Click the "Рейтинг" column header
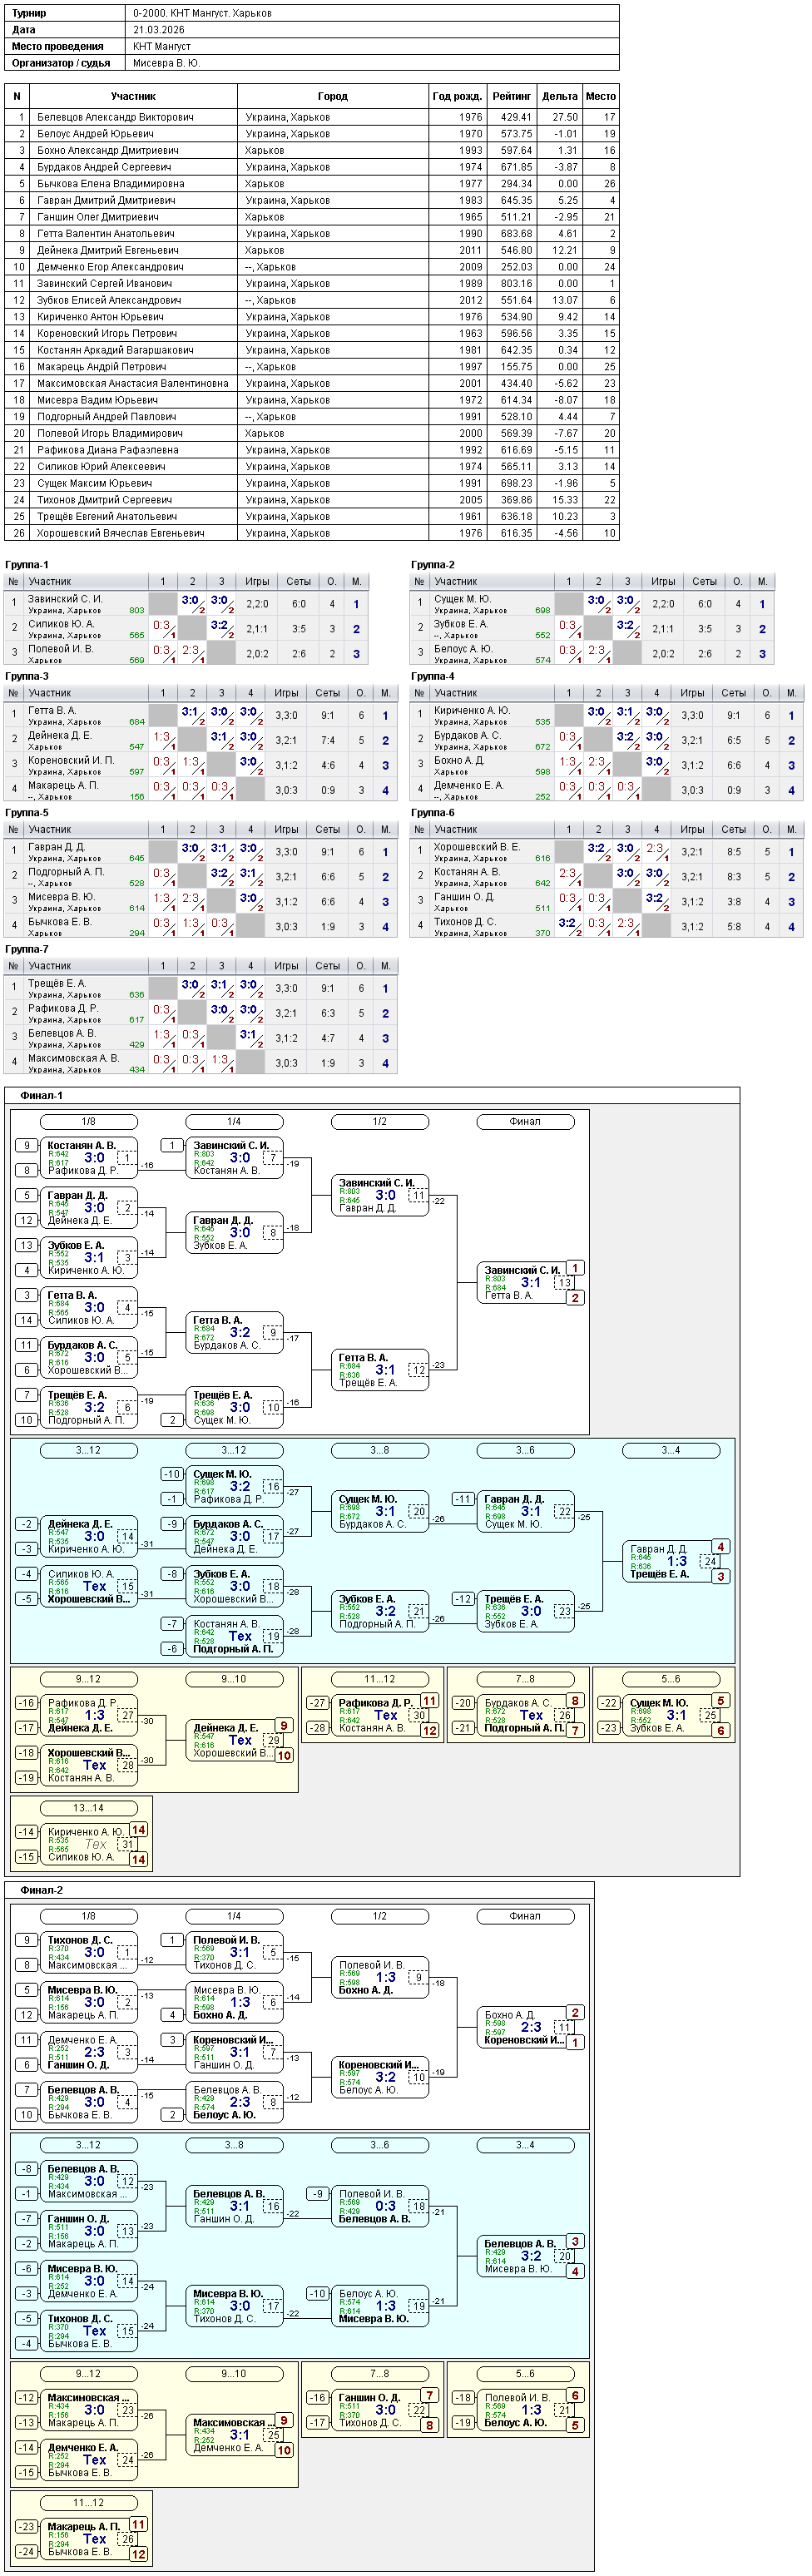Image resolution: width=812 pixels, height=2576 pixels. pos(512,96)
